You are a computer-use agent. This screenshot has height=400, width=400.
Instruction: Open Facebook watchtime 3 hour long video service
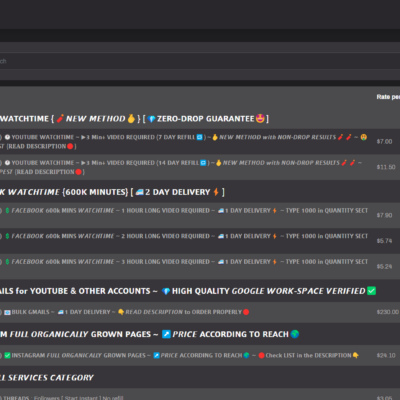184,262
